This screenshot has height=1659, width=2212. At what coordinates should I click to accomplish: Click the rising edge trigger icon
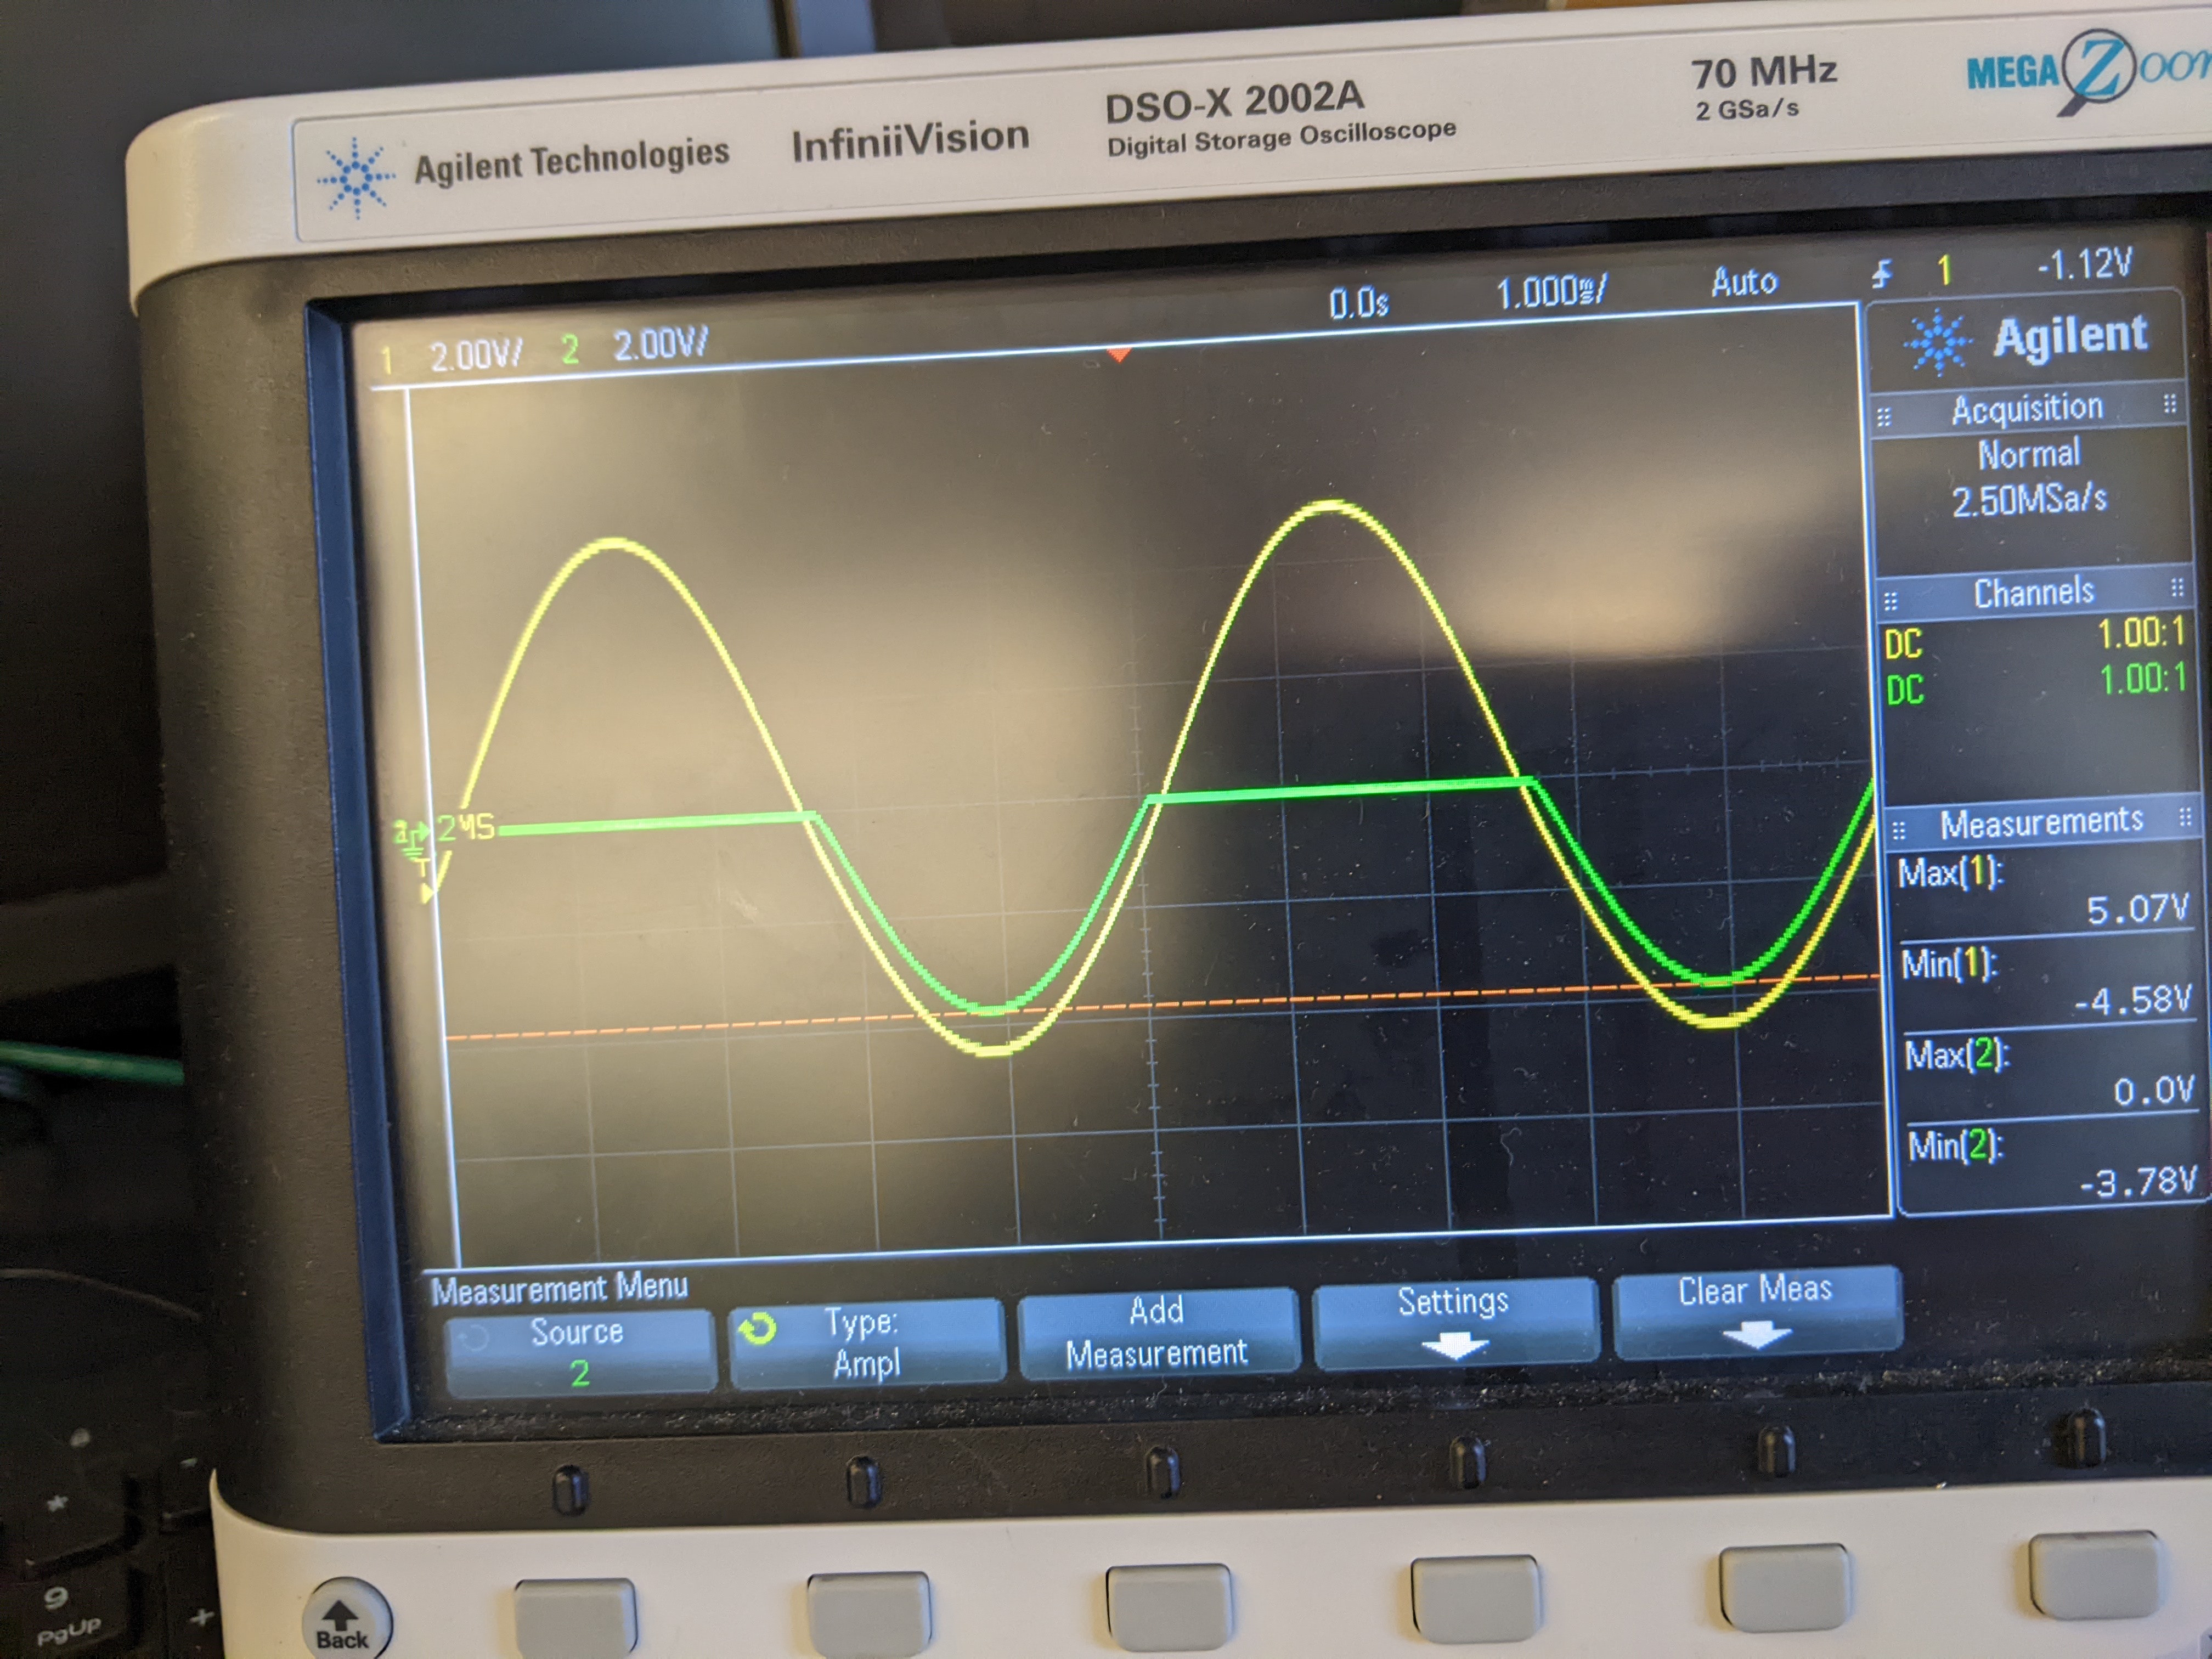point(1882,273)
